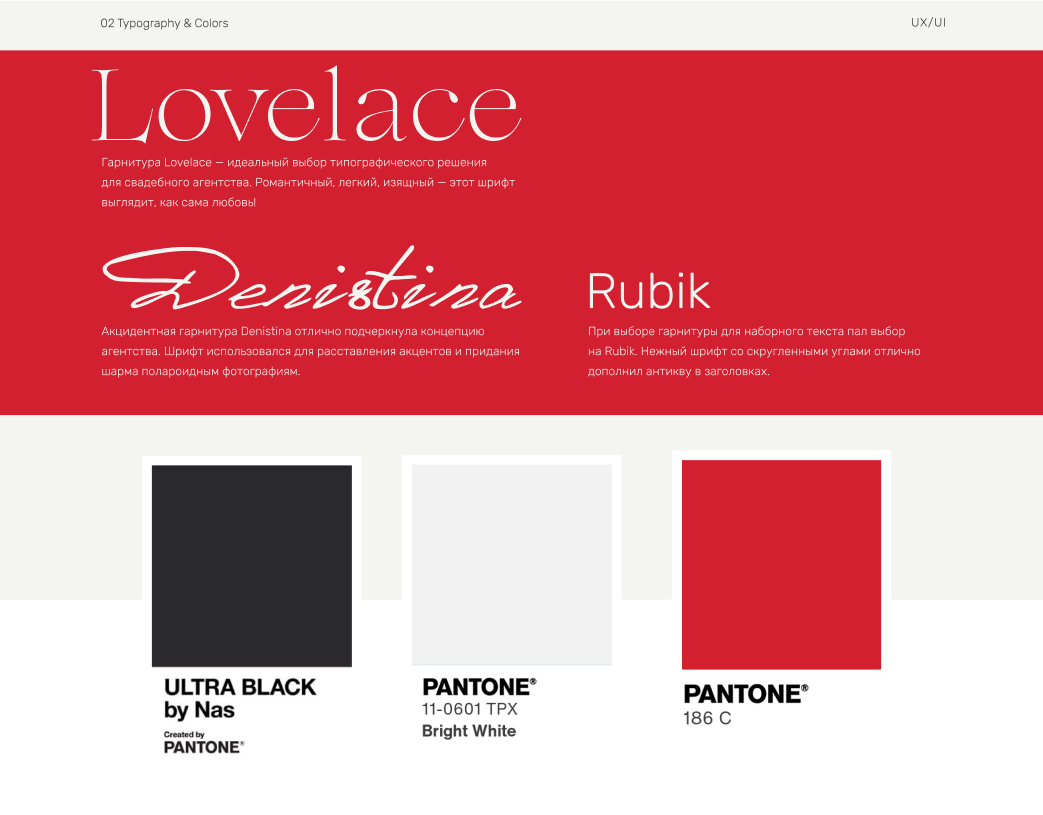This screenshot has height=815, width=1043.
Task: Click the Rubik font name heading
Action: pos(648,291)
